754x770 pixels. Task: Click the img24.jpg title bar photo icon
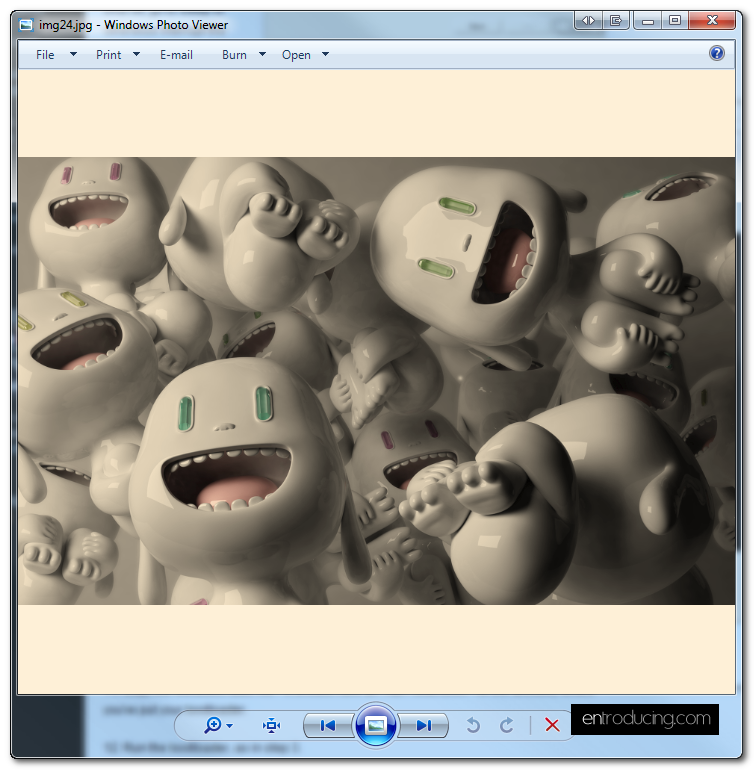pyautogui.click(x=26, y=25)
